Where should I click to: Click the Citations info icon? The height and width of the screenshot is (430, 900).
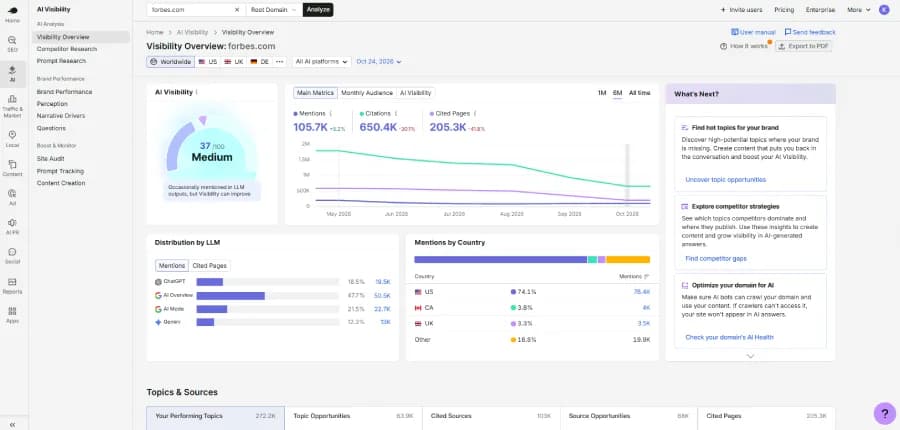point(395,114)
